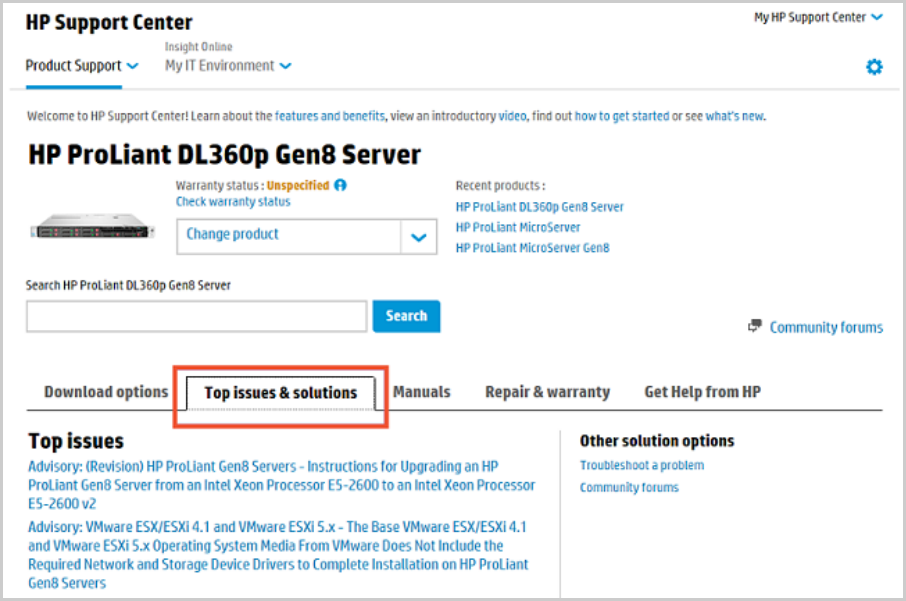Image resolution: width=906 pixels, height=601 pixels.
Task: Open the features and benefits link
Action: coord(329,116)
